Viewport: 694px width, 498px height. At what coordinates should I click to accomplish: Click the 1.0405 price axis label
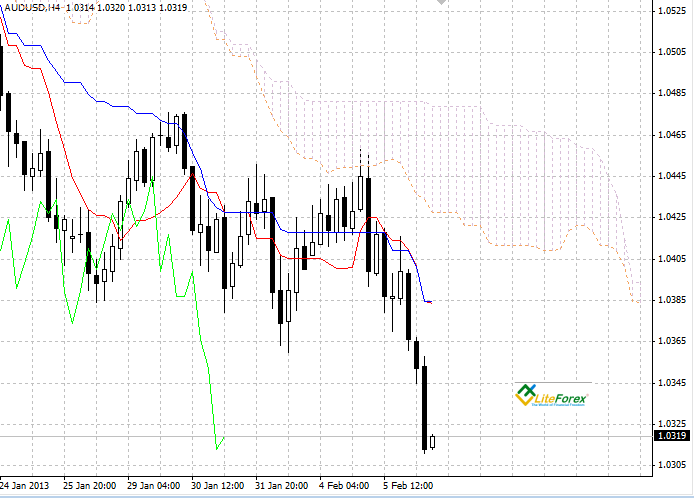pyautogui.click(x=672, y=259)
